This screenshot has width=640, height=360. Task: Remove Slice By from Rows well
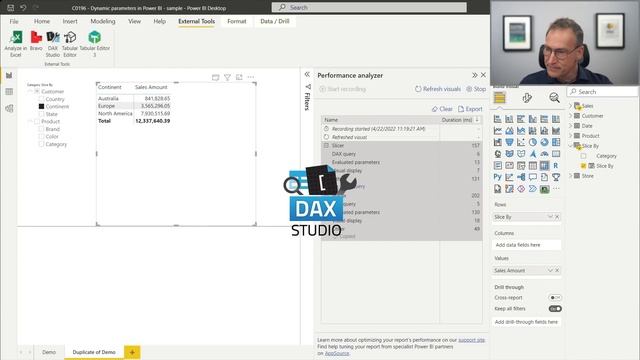pos(557,217)
